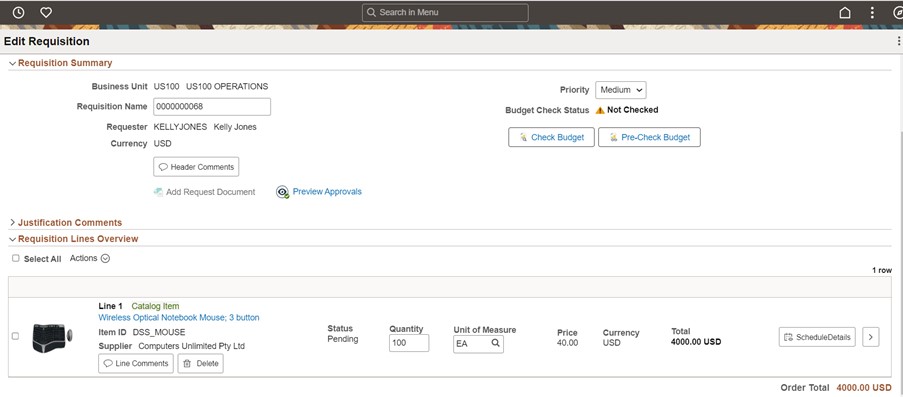Click into the Search in Menu field

[445, 12]
